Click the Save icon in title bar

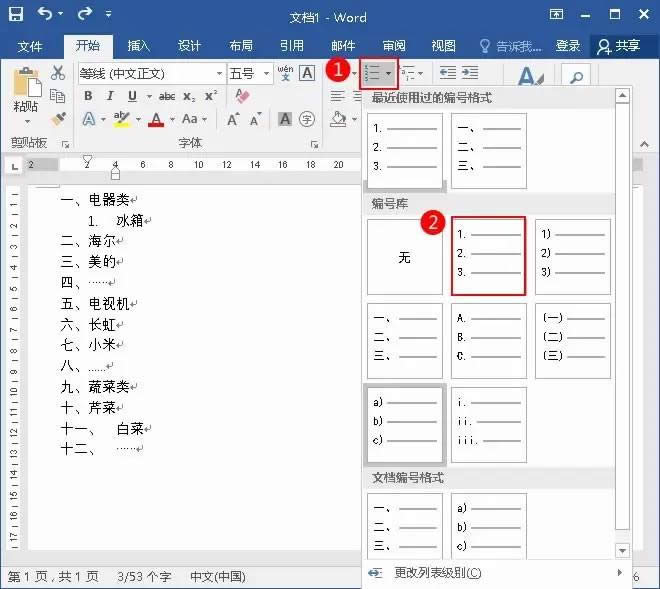click(x=16, y=16)
